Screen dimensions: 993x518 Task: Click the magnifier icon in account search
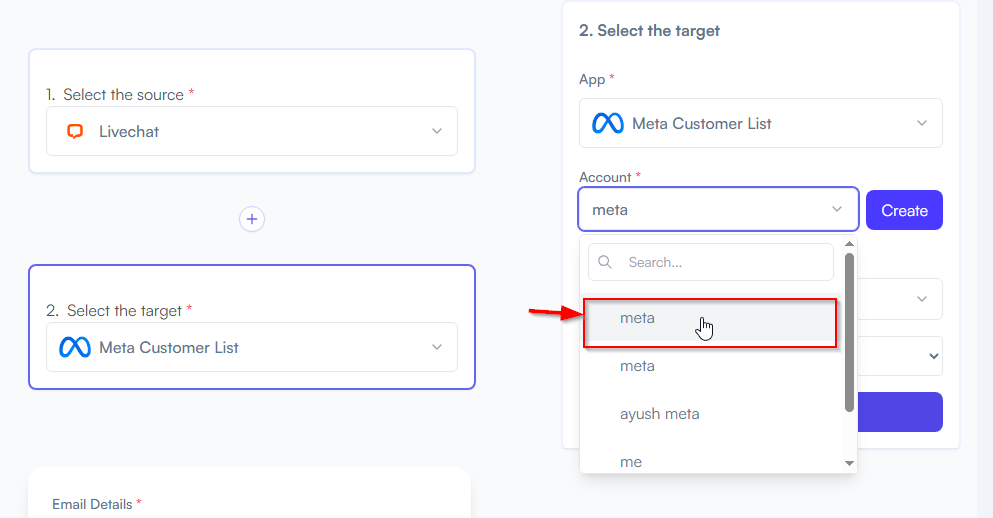coord(605,262)
